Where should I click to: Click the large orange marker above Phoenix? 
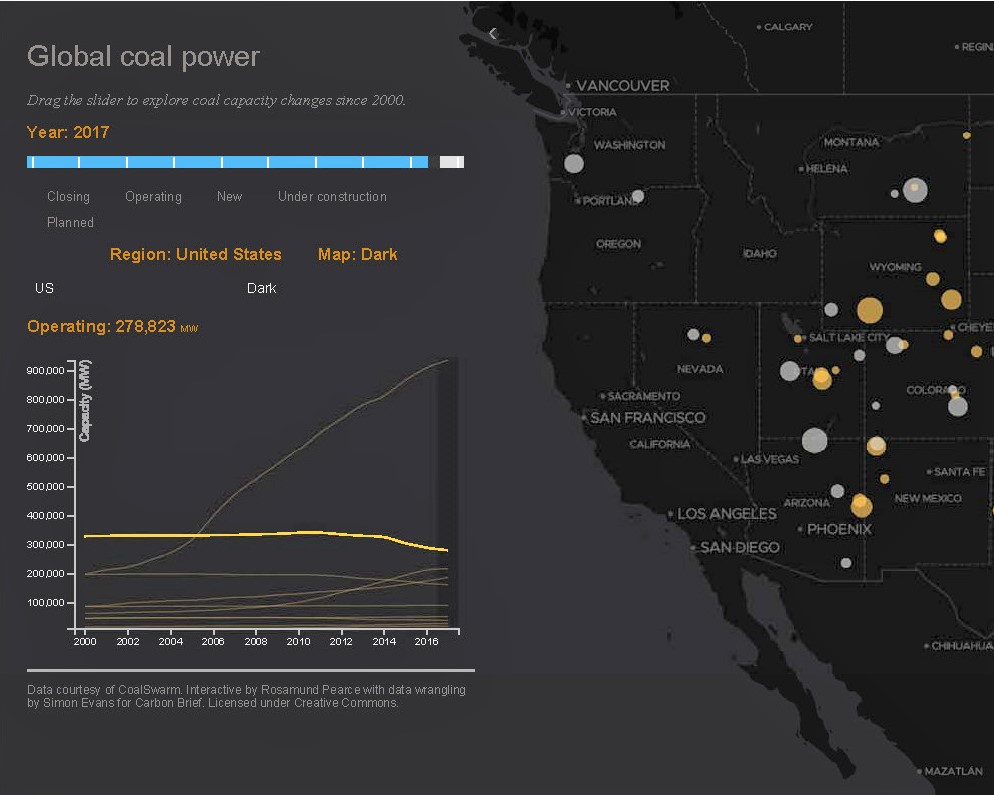tap(861, 505)
